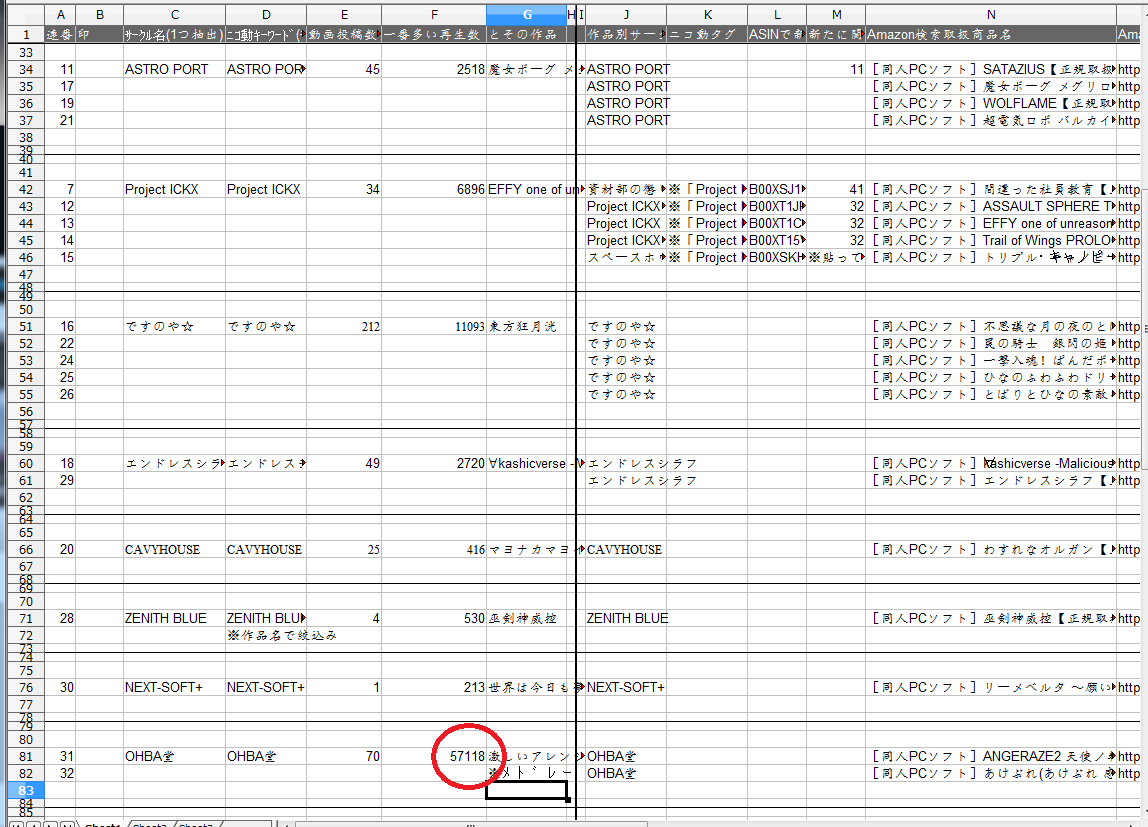Click the cell with value 57118
The image size is (1148, 827).
[434, 756]
